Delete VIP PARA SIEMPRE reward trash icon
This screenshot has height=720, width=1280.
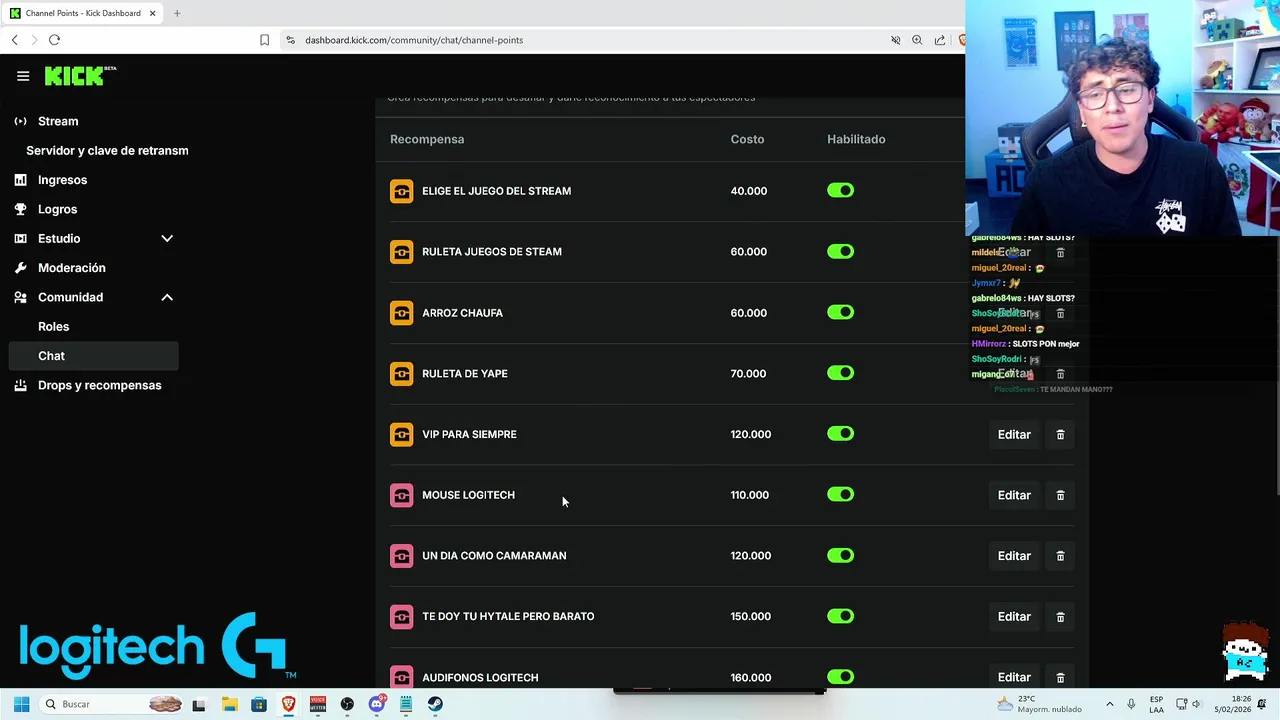click(x=1060, y=435)
